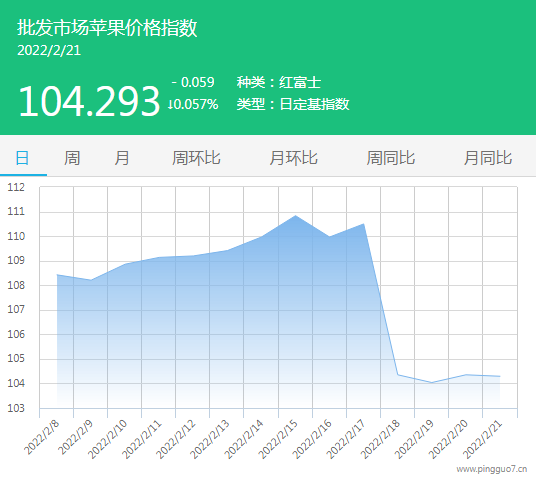Click the 种类：红富士 label
536x479 pixels.
[x=279, y=82]
